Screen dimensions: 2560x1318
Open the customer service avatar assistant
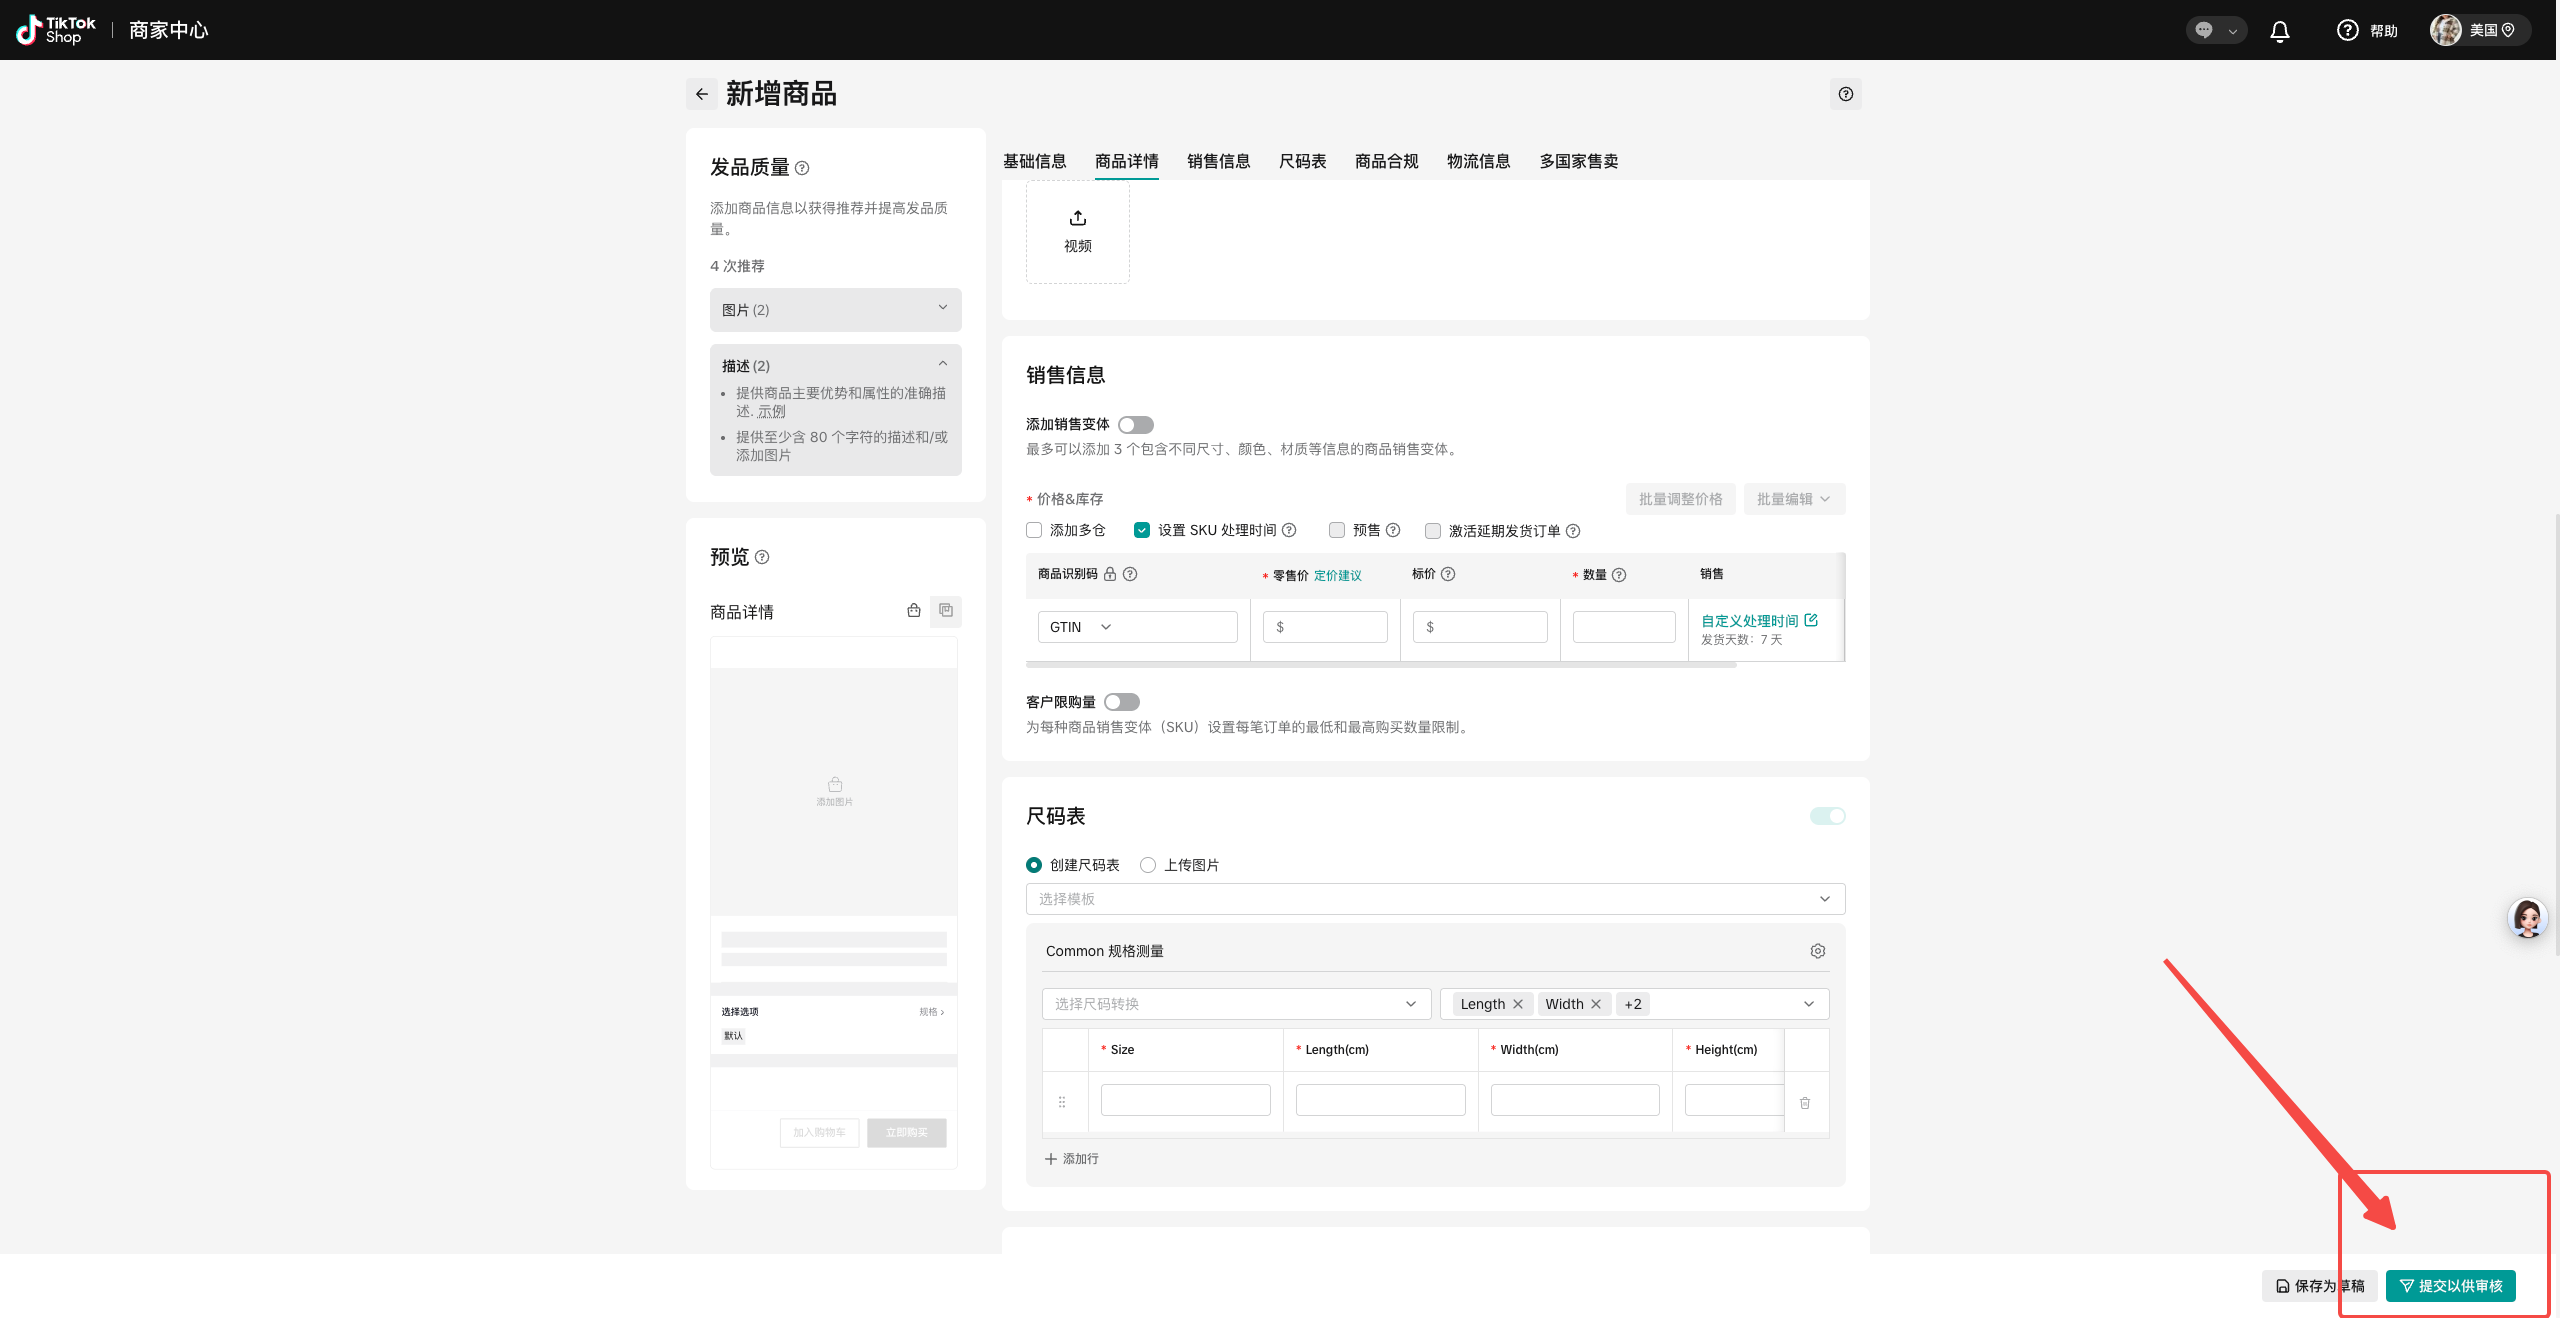click(x=2527, y=918)
